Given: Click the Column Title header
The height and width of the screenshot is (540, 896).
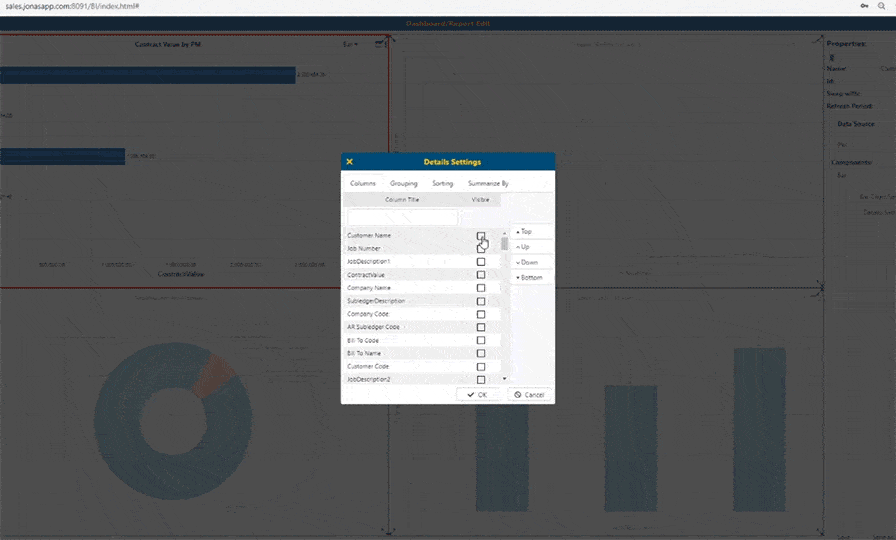Looking at the screenshot, I should pos(402,199).
